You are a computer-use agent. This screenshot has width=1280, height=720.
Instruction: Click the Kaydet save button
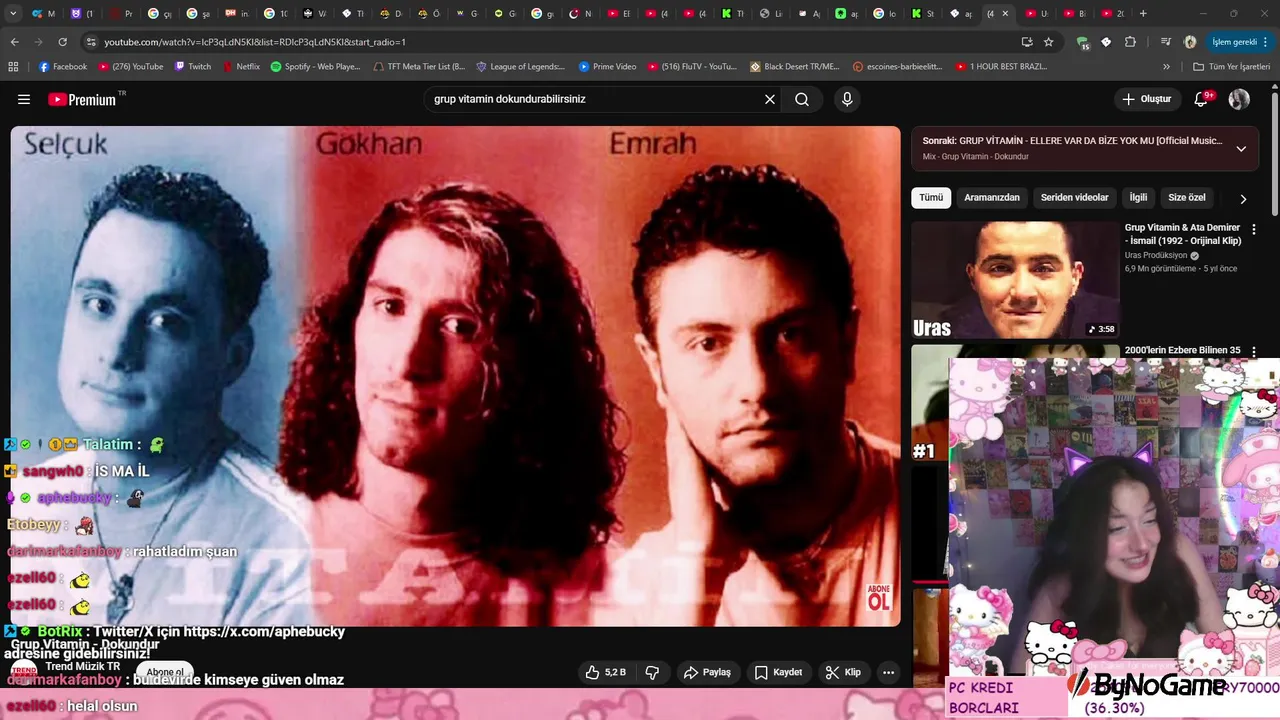(x=778, y=672)
